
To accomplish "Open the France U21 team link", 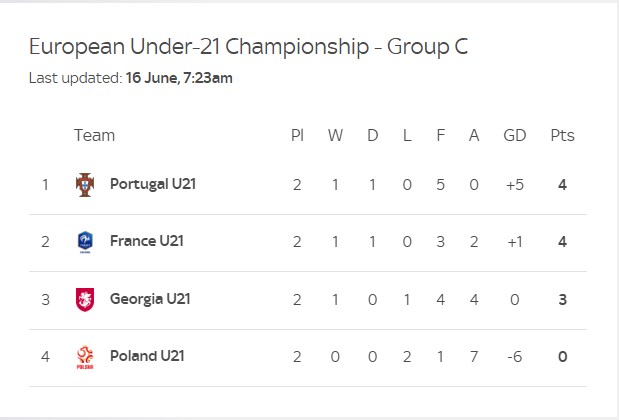I will pos(146,241).
